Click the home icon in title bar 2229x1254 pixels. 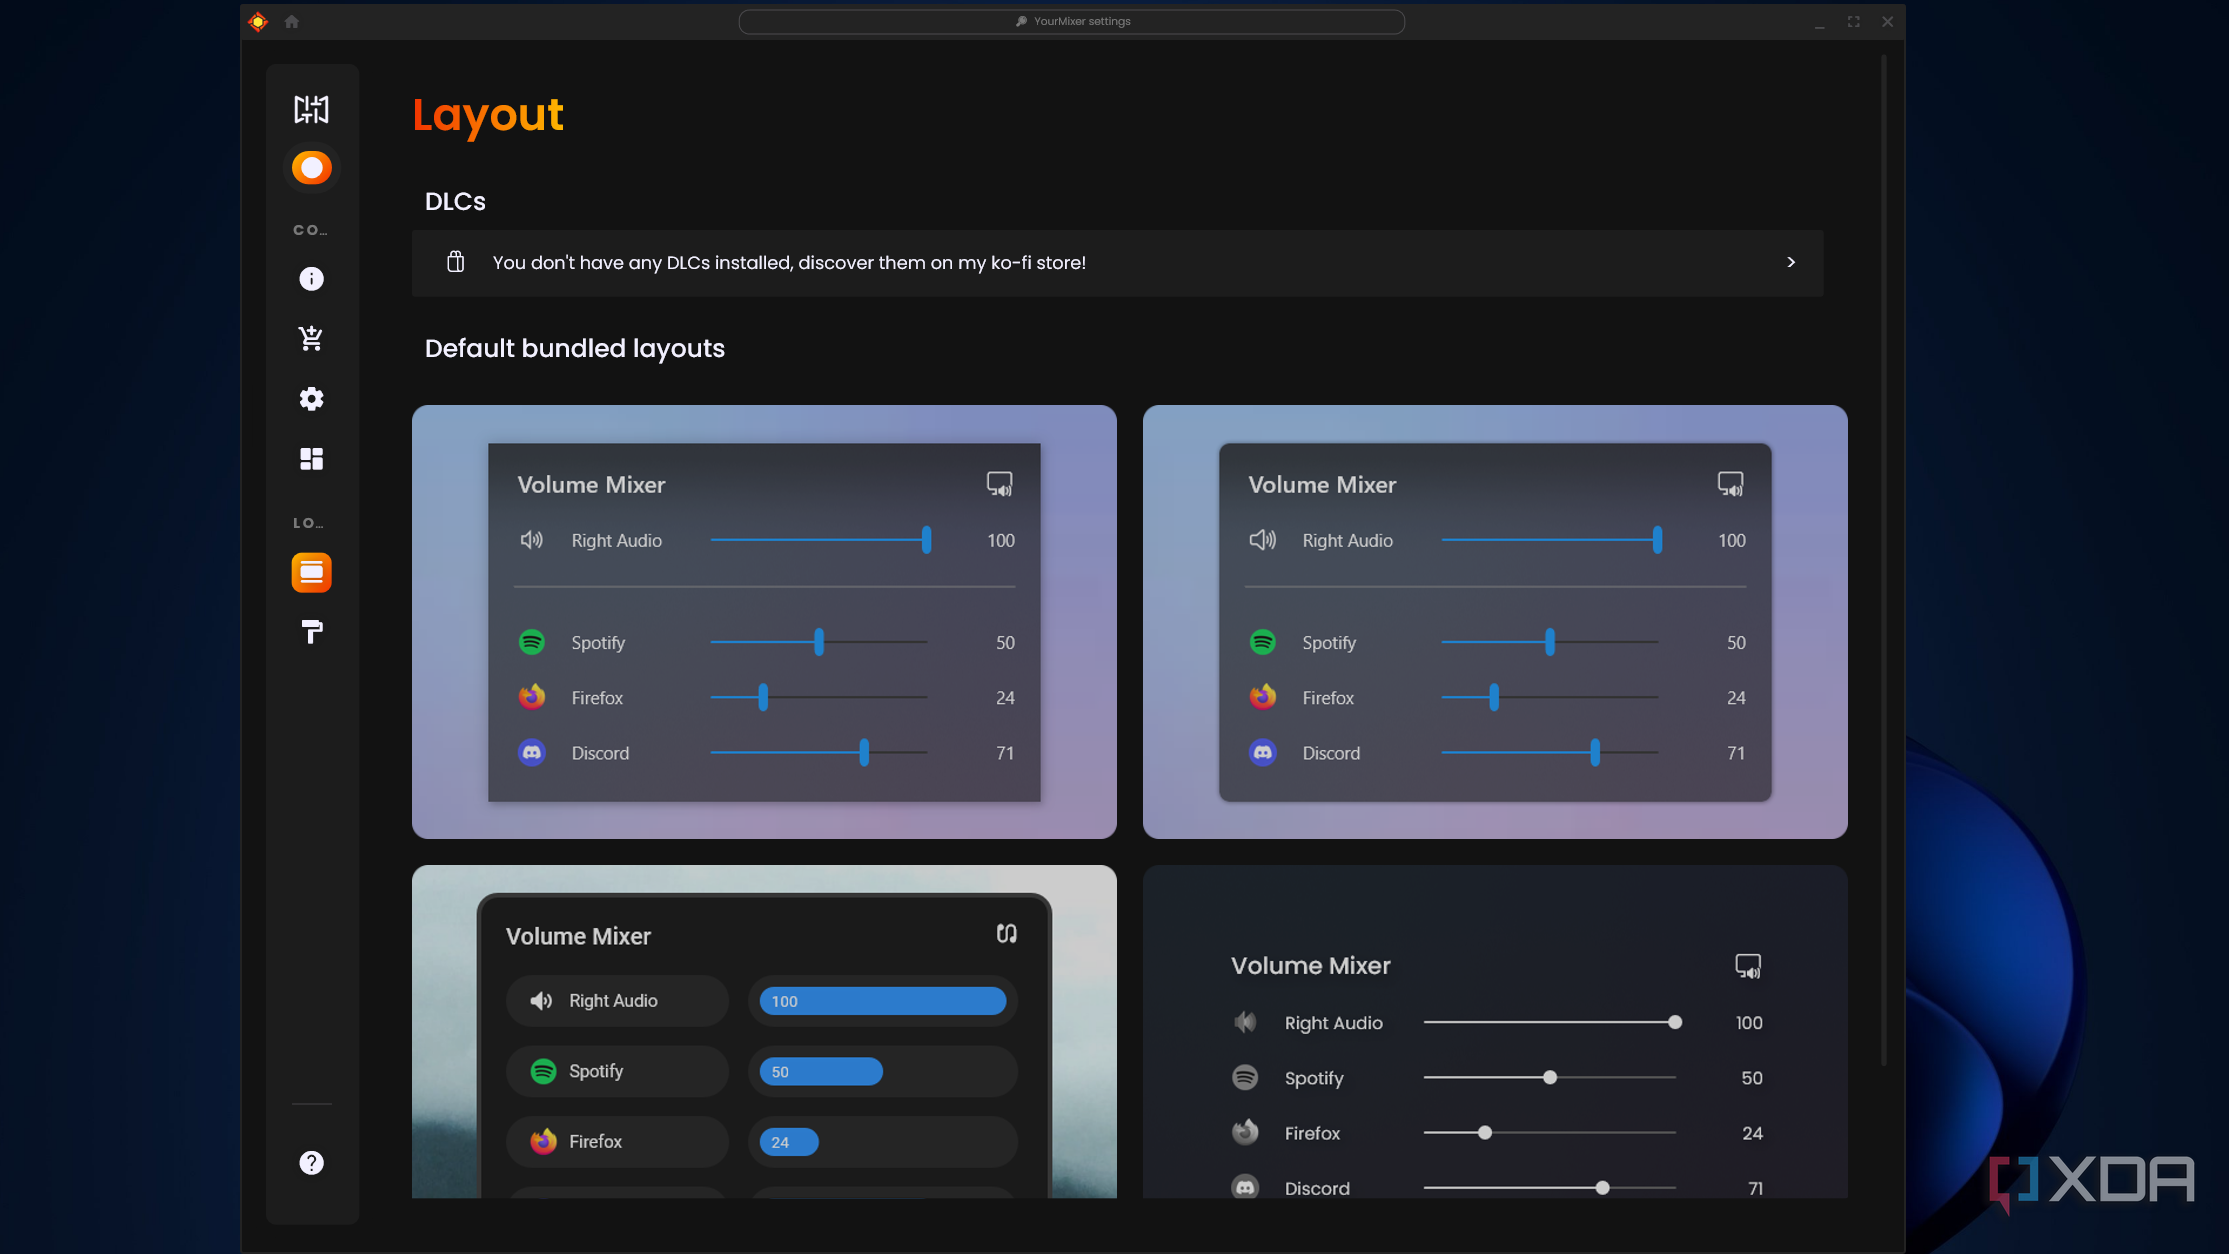click(292, 21)
